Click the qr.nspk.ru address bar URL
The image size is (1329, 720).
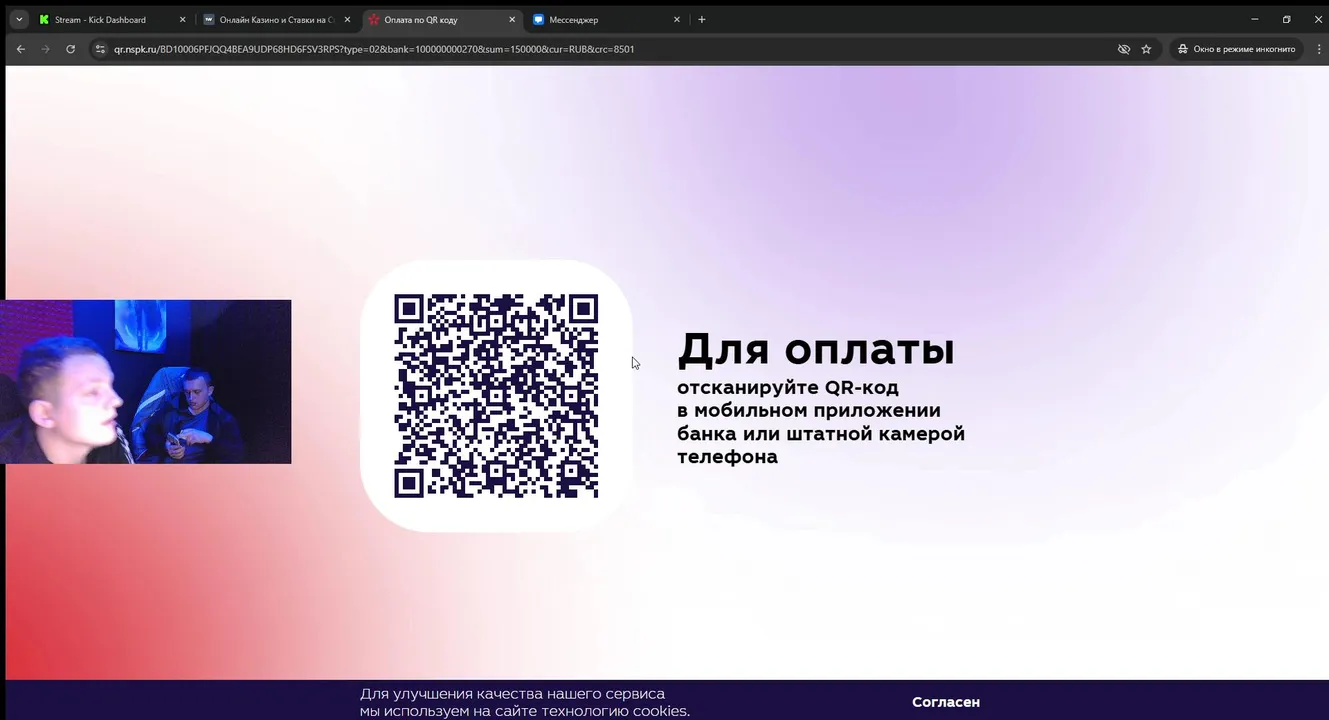[374, 49]
